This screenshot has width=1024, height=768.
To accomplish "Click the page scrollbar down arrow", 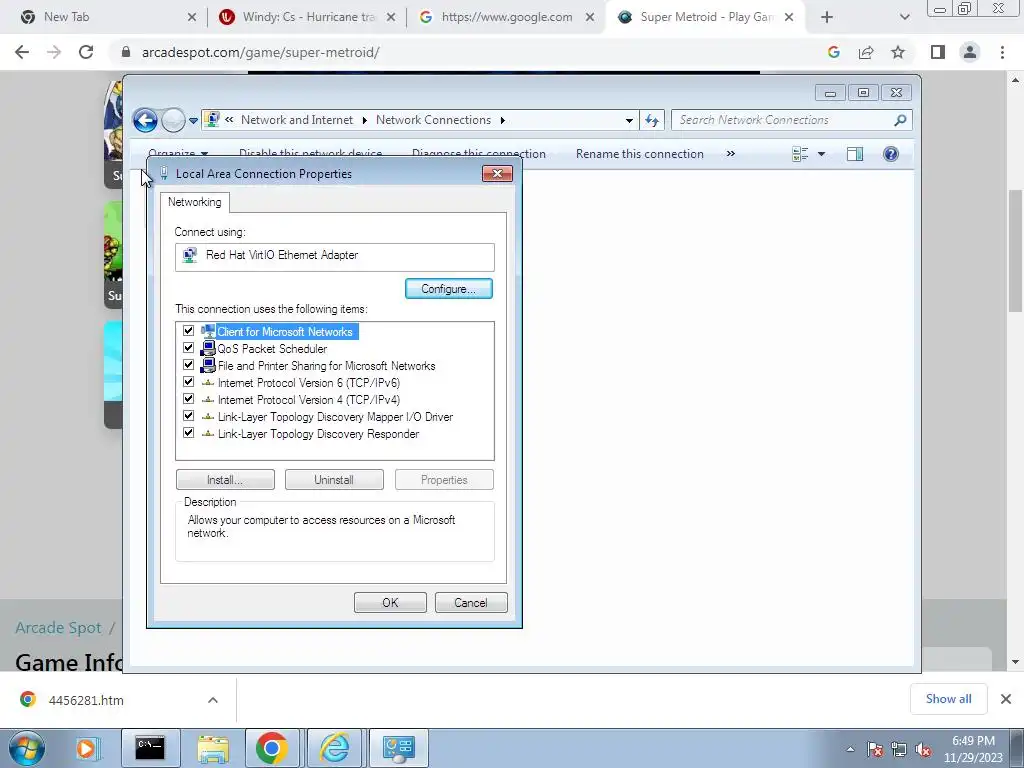I will (1015, 662).
